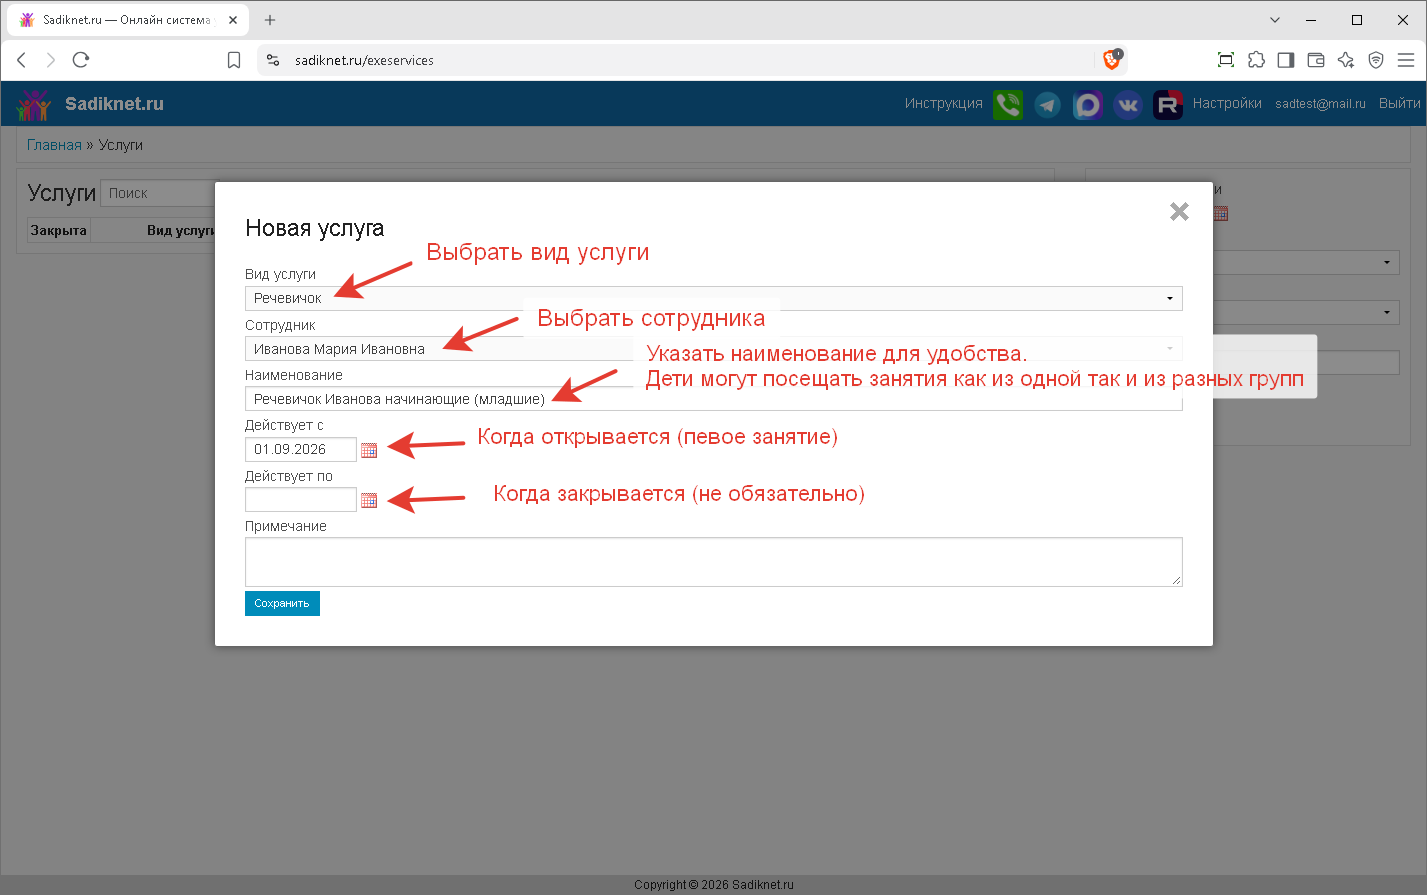Go back to the previous page
Viewport: 1428px width, 895px height.
click(21, 60)
